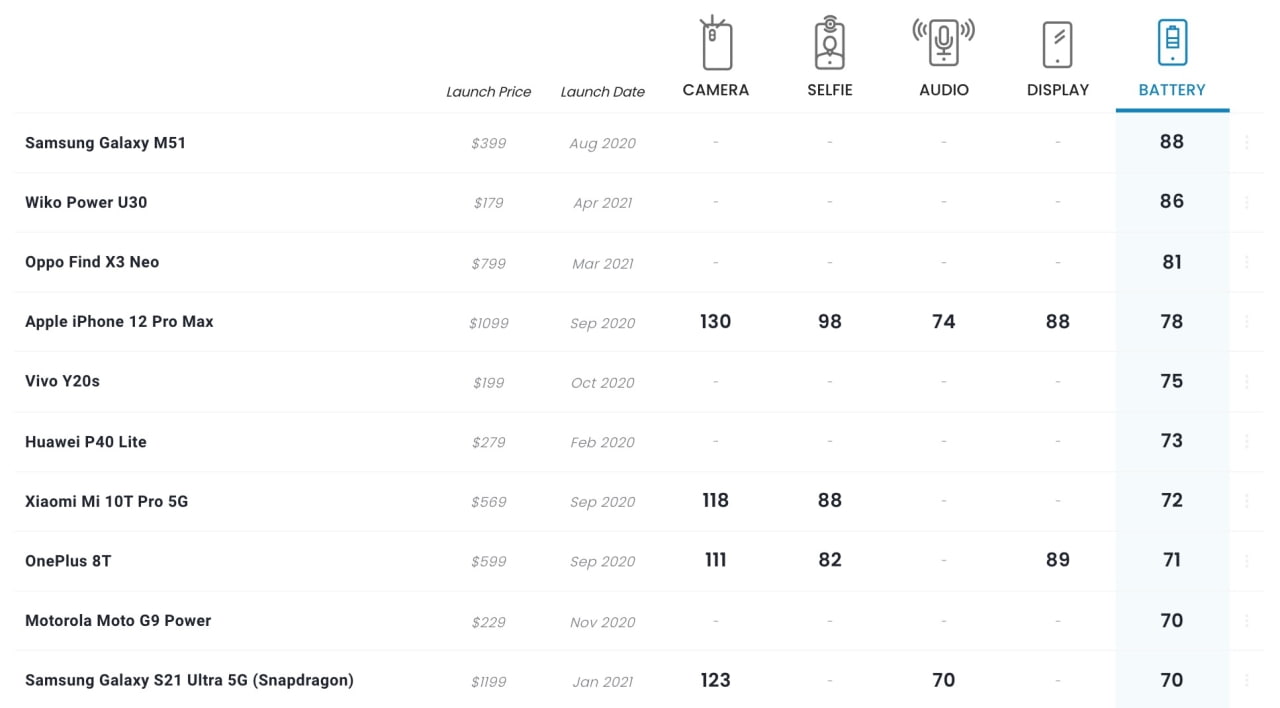
Task: Switch to the DISPLAY ranking tab
Action: pyautogui.click(x=1057, y=89)
